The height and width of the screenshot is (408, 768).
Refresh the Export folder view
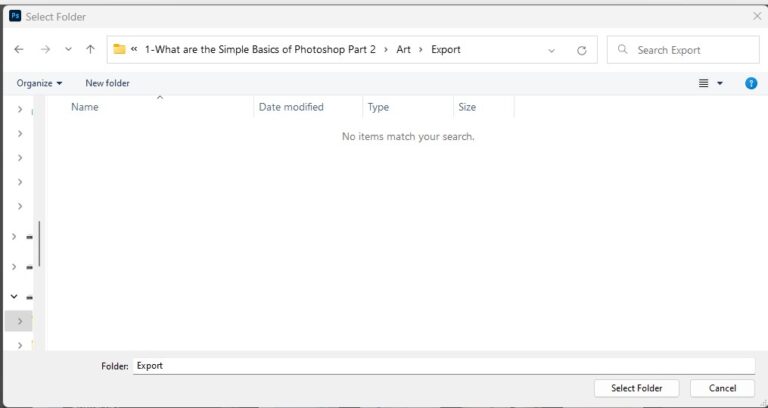[582, 49]
